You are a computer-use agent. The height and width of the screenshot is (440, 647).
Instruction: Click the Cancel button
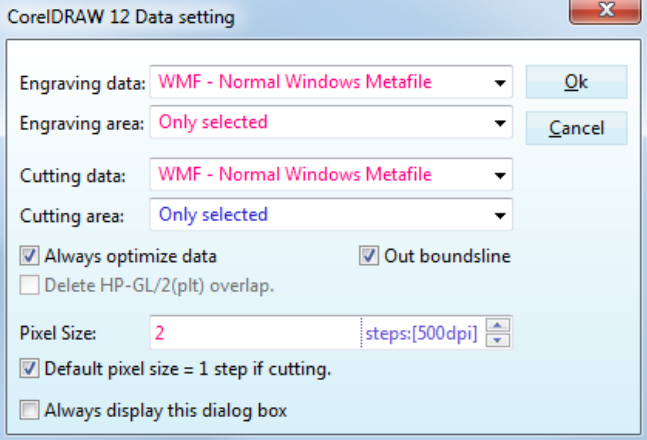576,128
